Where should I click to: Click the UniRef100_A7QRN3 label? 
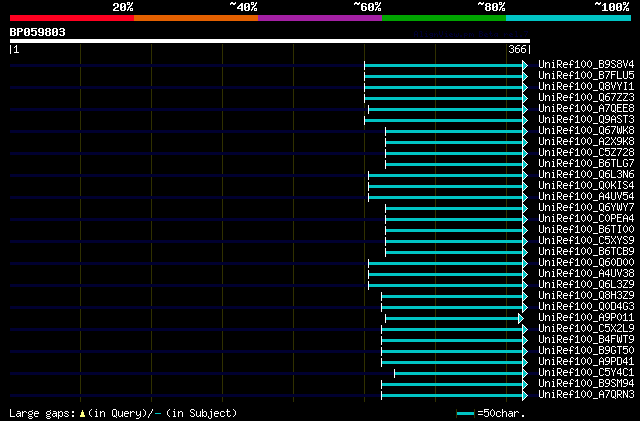point(586,395)
